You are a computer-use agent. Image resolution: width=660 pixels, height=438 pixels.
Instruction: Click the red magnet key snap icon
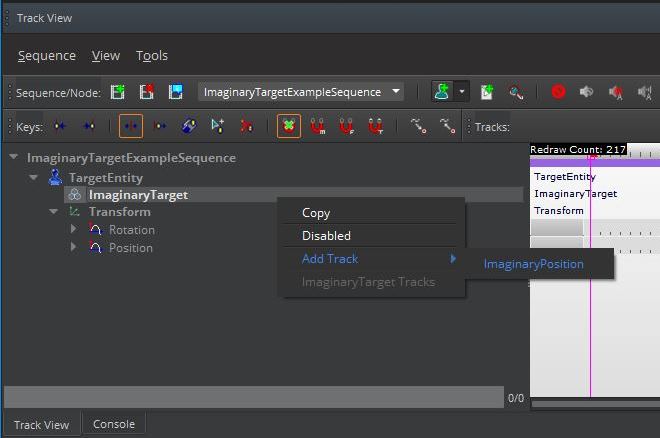click(319, 127)
